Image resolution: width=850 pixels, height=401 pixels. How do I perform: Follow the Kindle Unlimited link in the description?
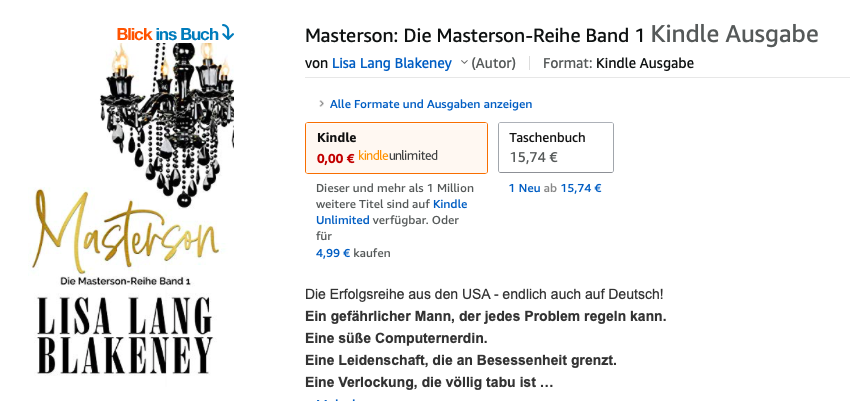[x=391, y=212]
